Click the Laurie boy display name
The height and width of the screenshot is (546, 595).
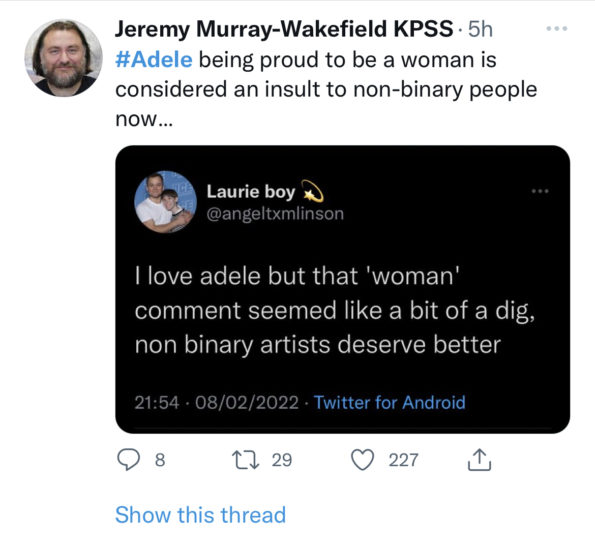click(x=251, y=192)
